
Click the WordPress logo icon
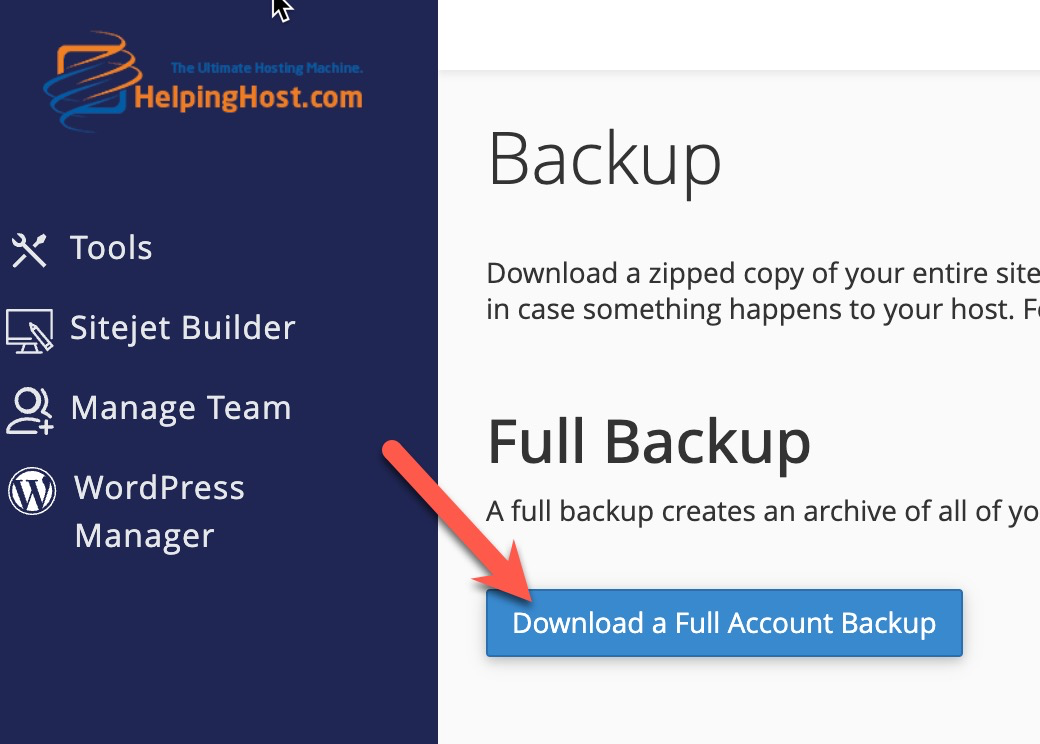32,491
